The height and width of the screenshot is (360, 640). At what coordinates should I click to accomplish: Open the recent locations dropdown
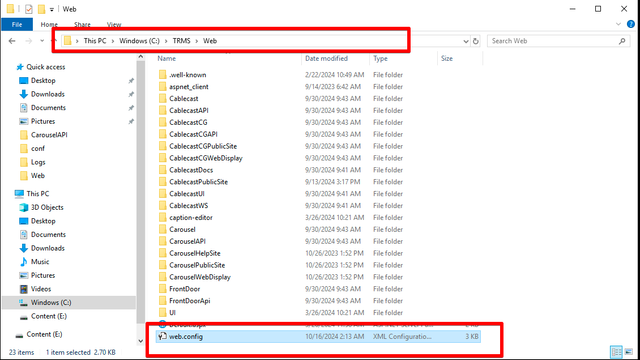42,41
